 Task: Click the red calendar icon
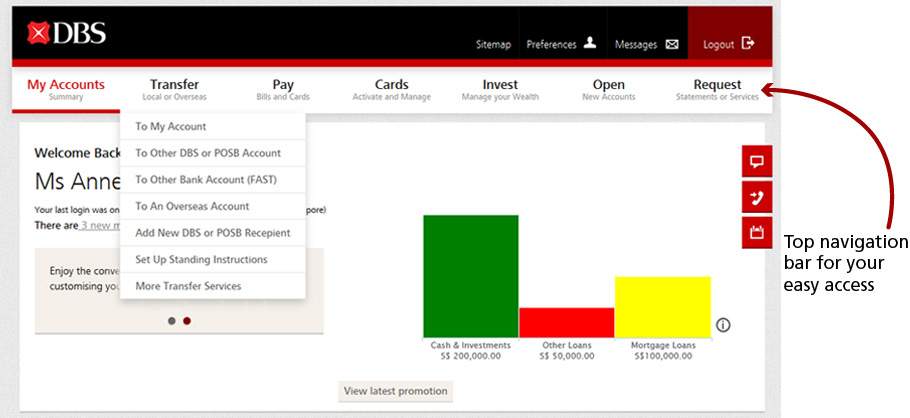pos(756,233)
